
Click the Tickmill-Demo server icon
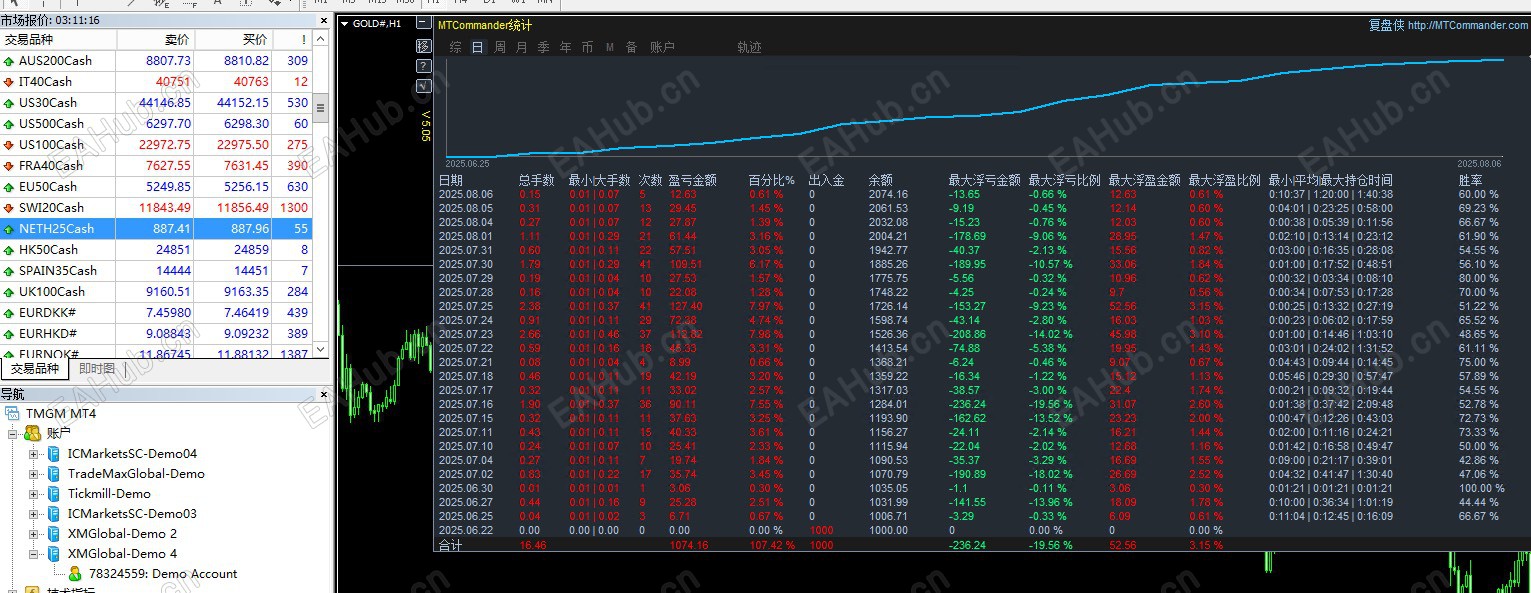click(54, 494)
